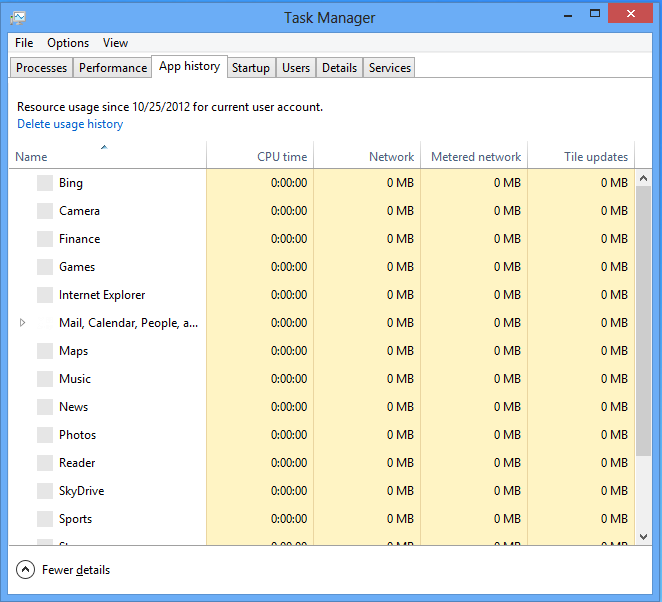This screenshot has height=602, width=662.
Task: Select the Music row name
Action: tap(75, 379)
